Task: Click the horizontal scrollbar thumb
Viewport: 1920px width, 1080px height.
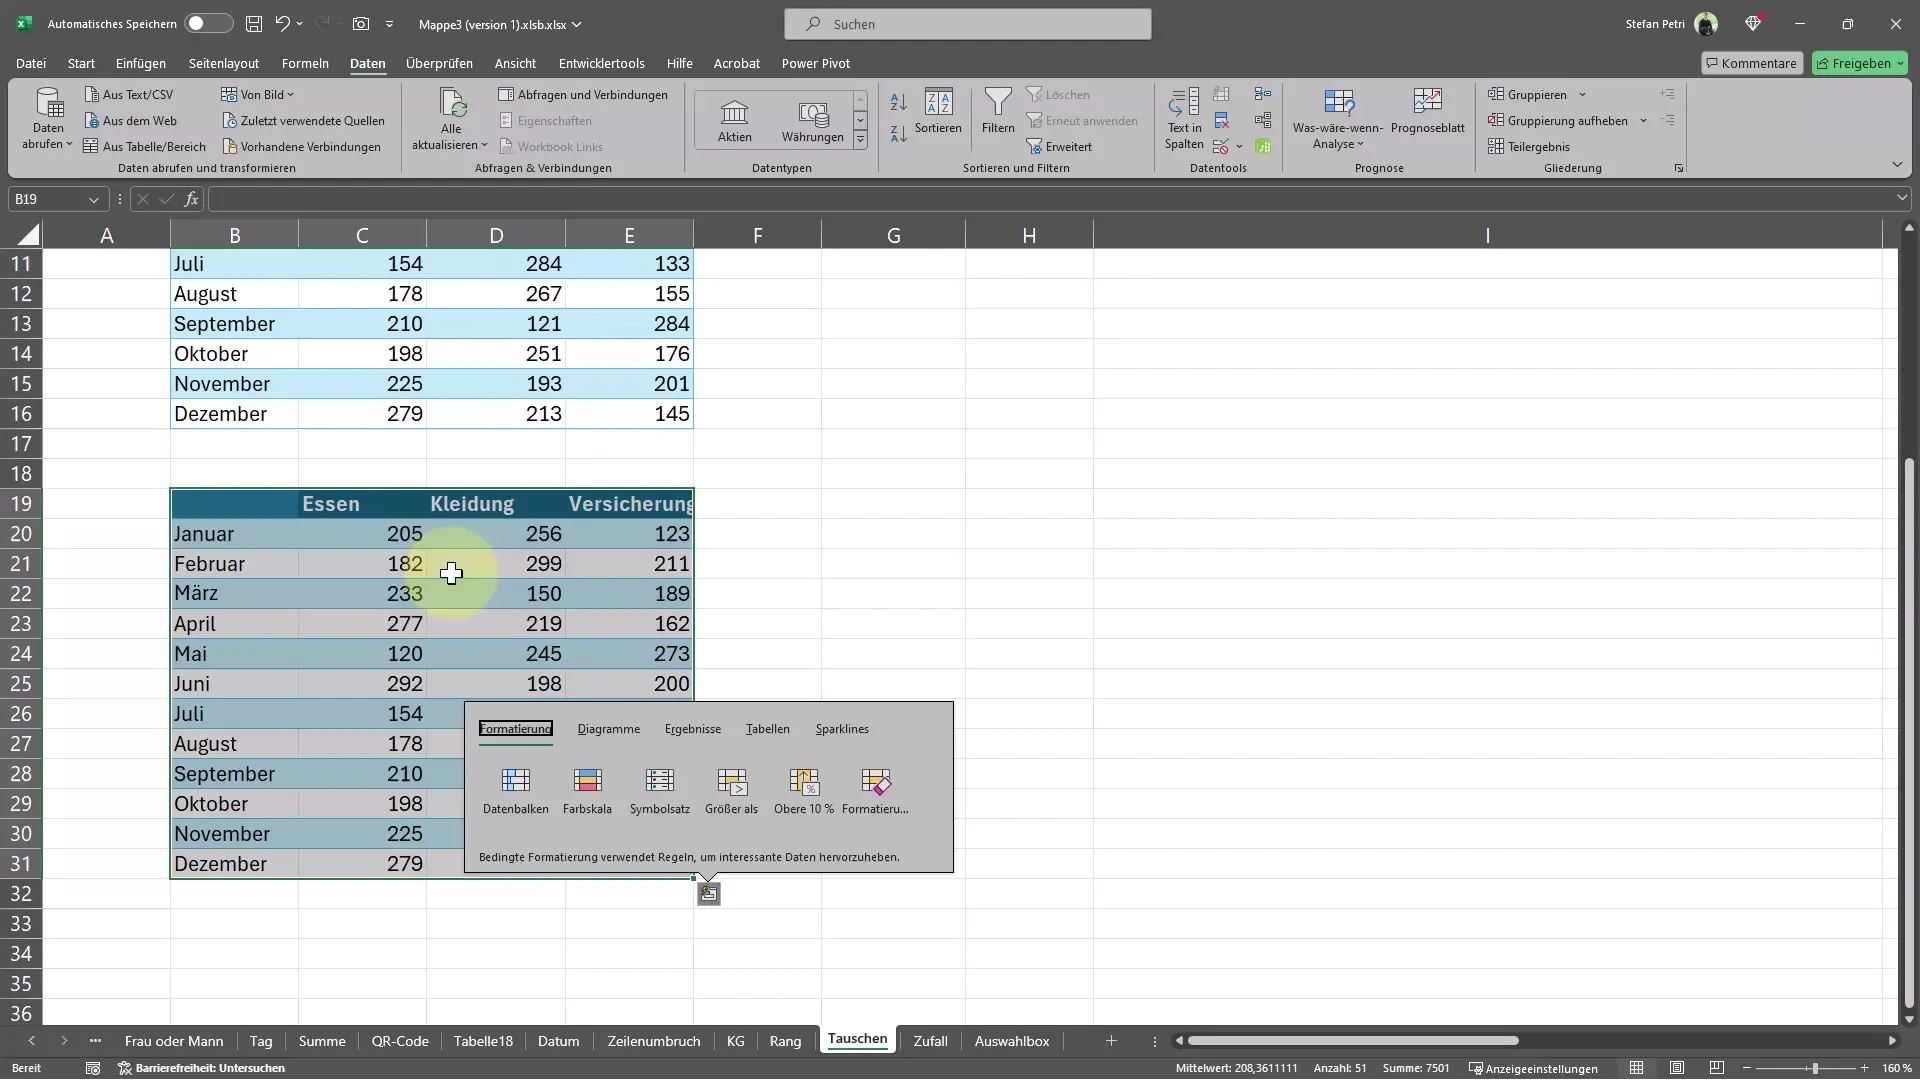Action: pyautogui.click(x=1353, y=1041)
